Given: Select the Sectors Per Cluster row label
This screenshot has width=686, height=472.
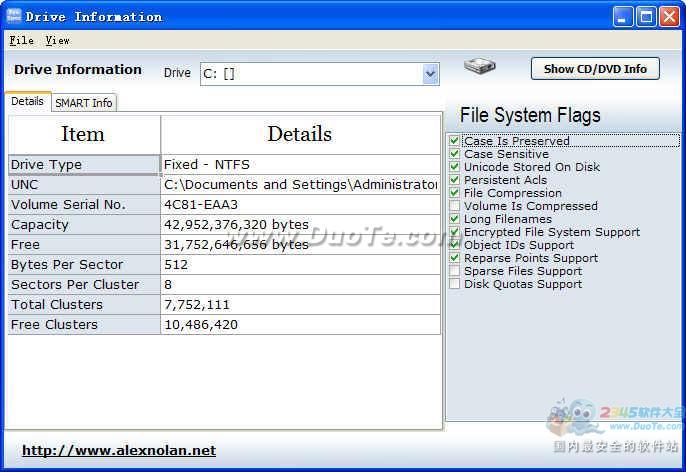Looking at the screenshot, I should [84, 285].
